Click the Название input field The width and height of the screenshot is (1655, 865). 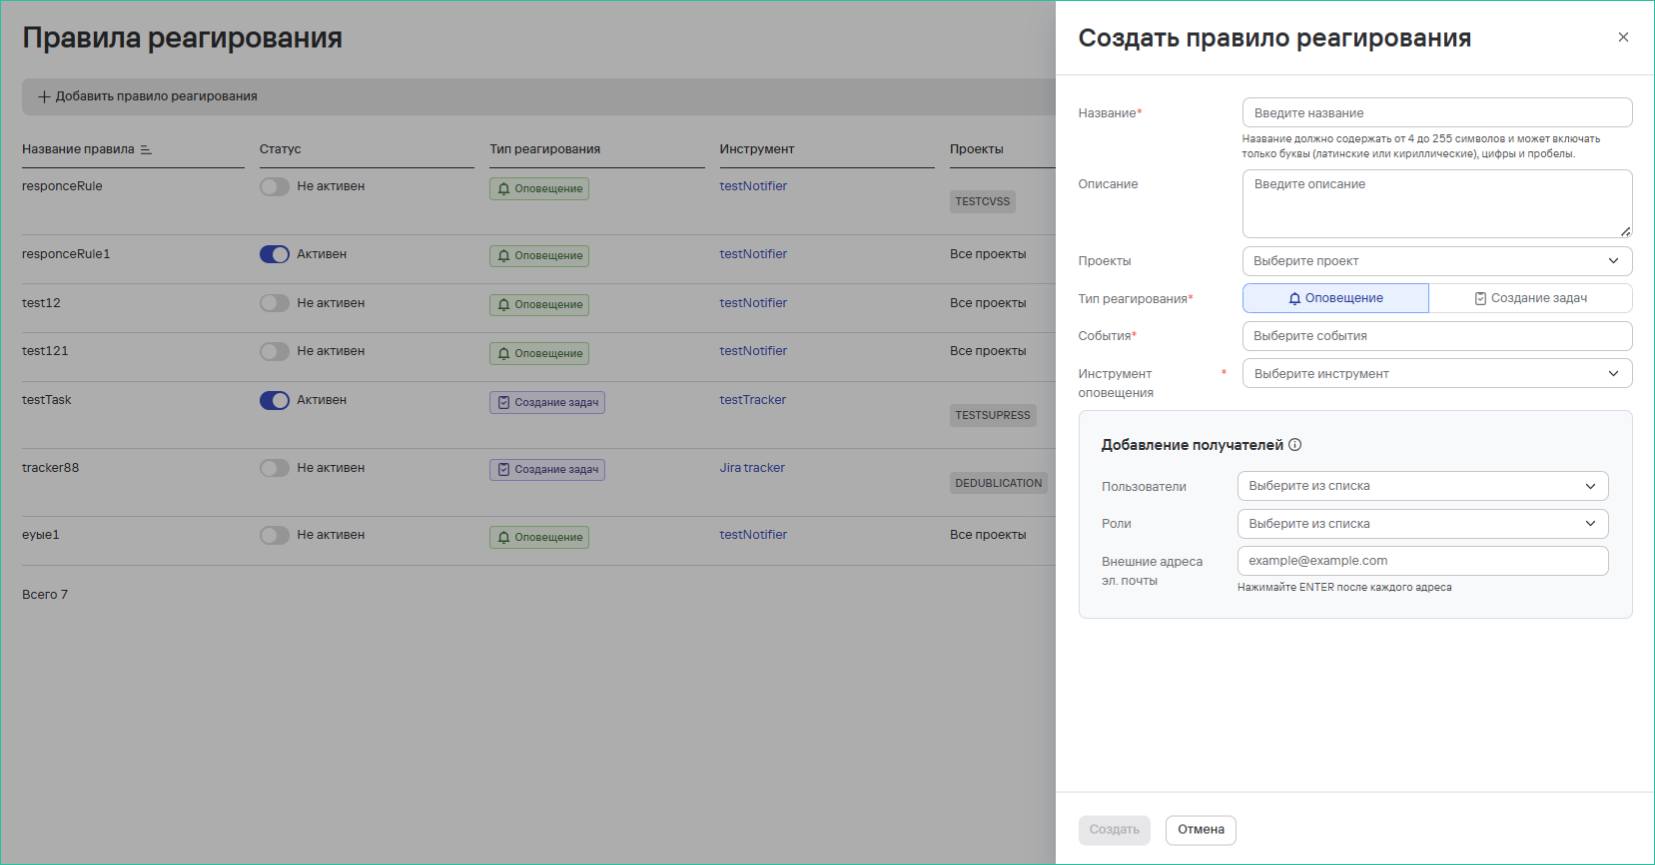1436,113
